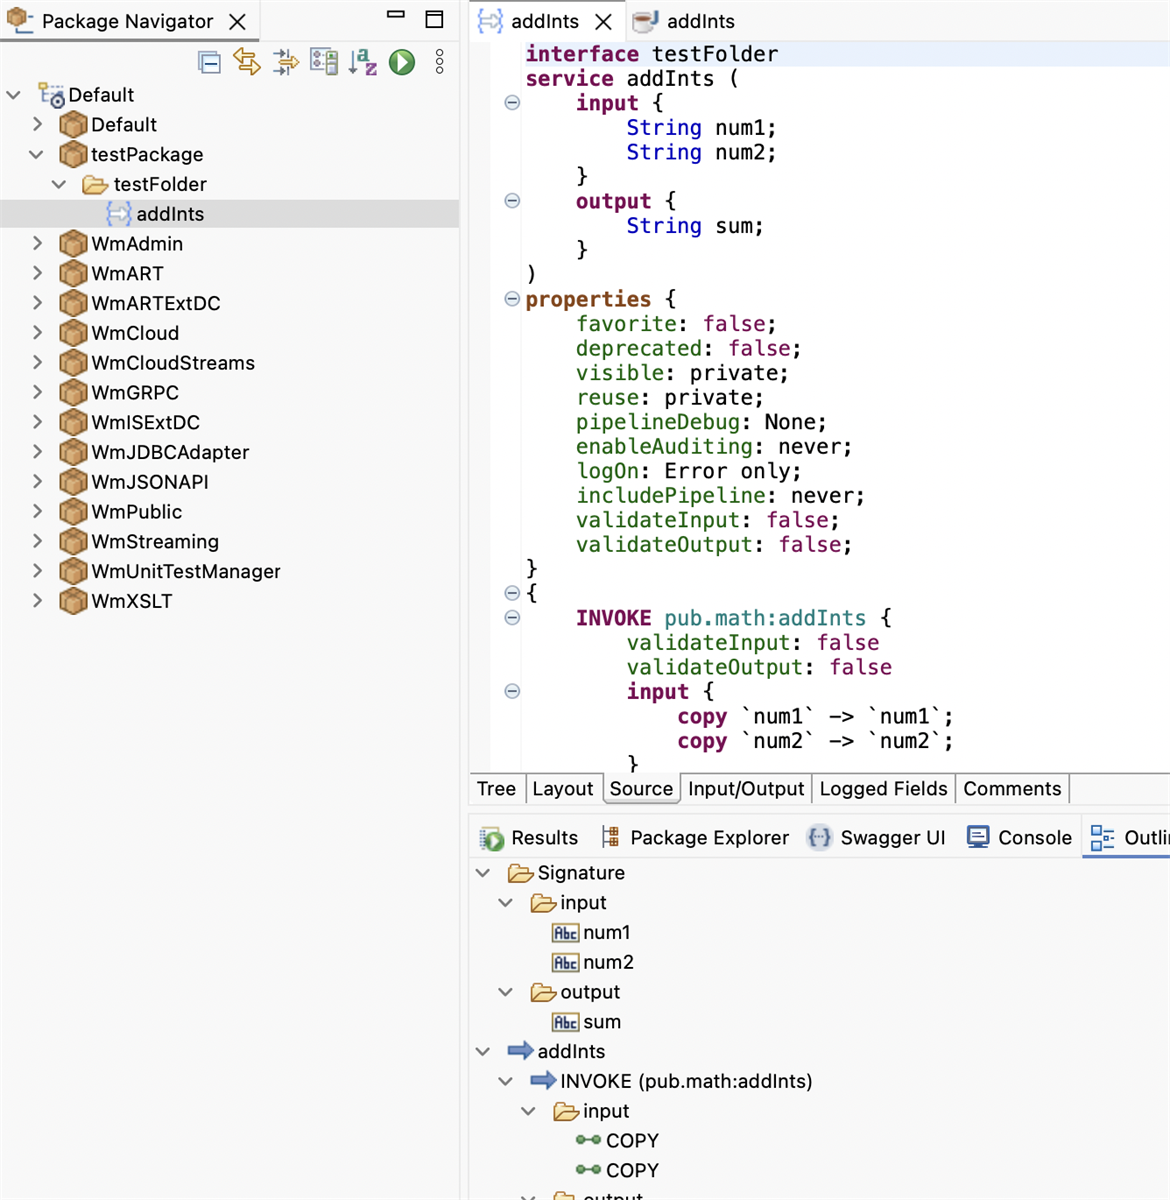Click the green Run button
1170x1200 pixels.
tap(402, 62)
